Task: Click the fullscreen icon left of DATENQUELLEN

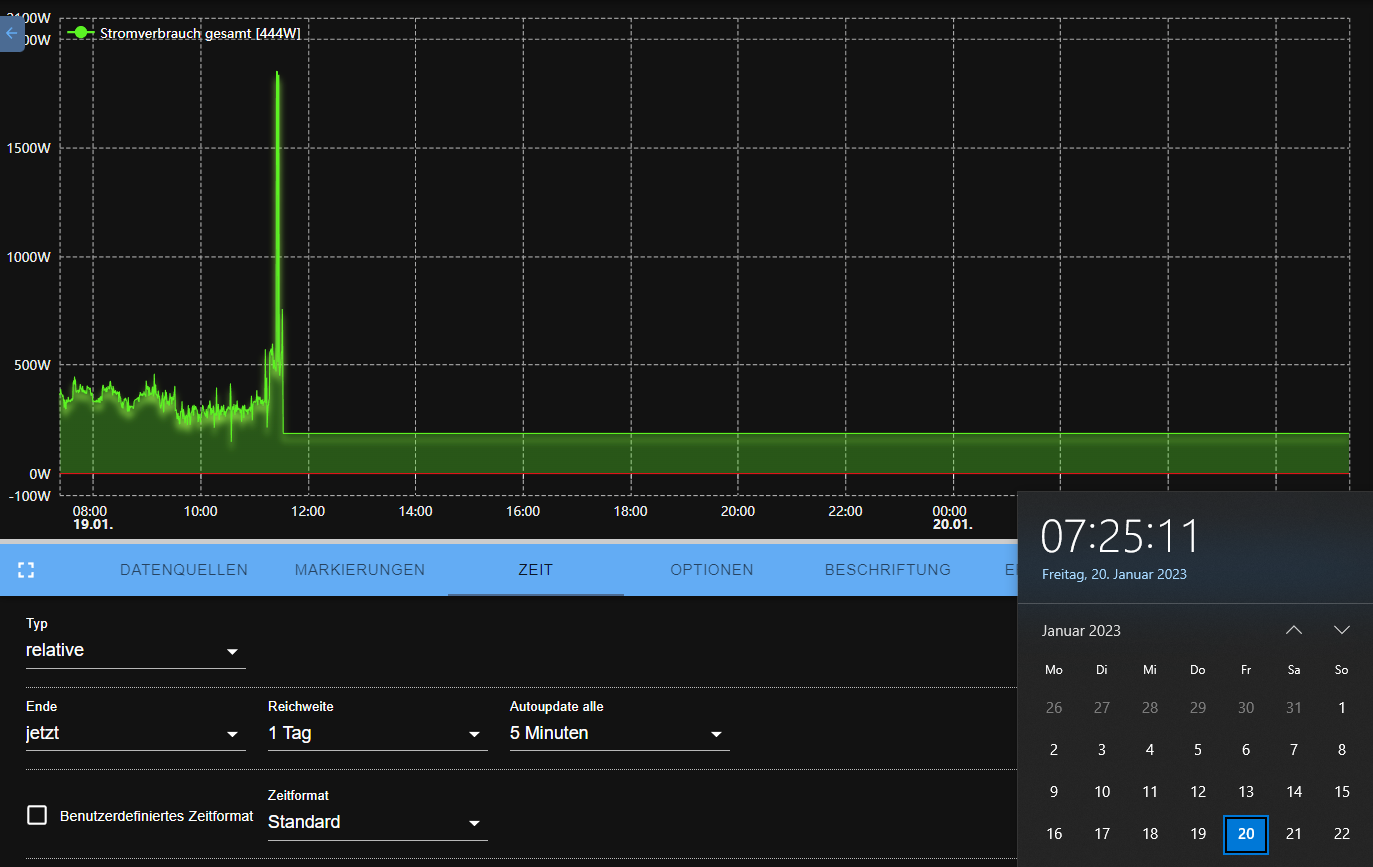Action: [26, 570]
